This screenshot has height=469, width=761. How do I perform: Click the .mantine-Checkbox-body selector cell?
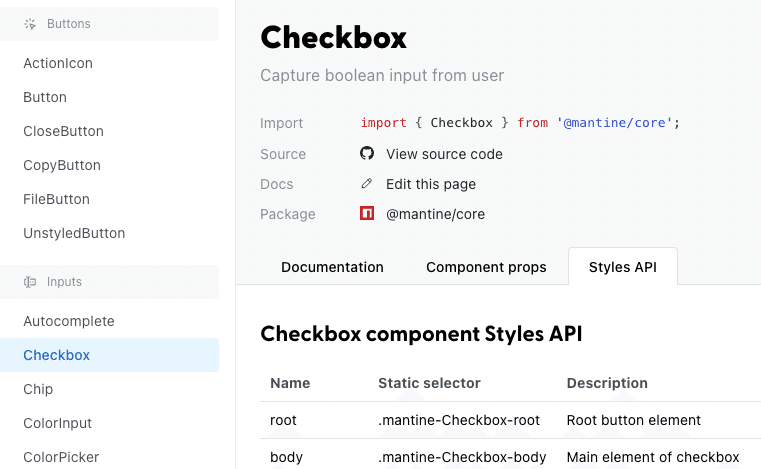coord(462,457)
